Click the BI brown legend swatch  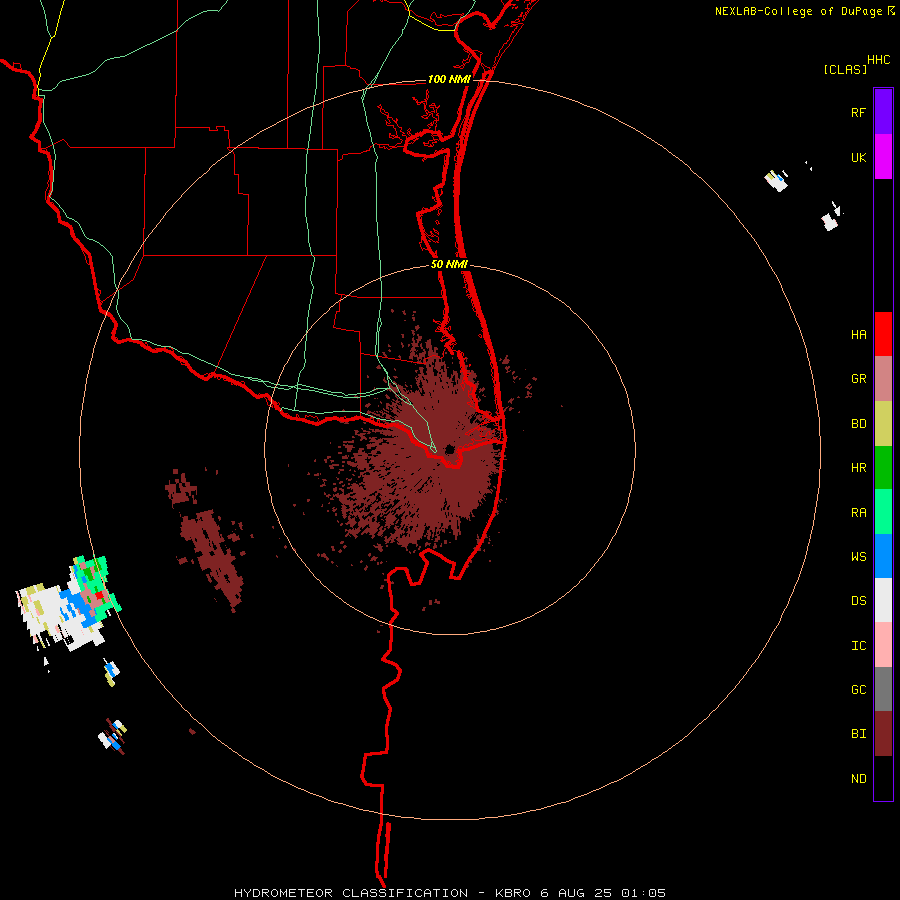coord(883,734)
